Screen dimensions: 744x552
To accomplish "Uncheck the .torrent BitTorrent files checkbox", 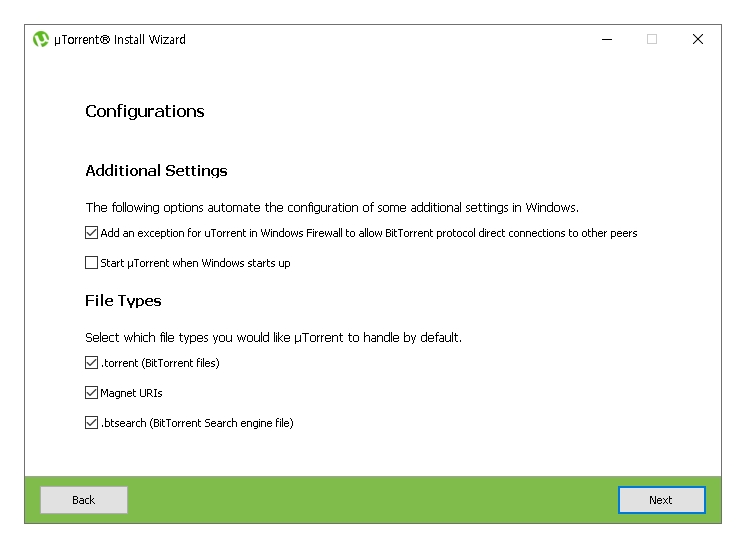I will click(91, 363).
